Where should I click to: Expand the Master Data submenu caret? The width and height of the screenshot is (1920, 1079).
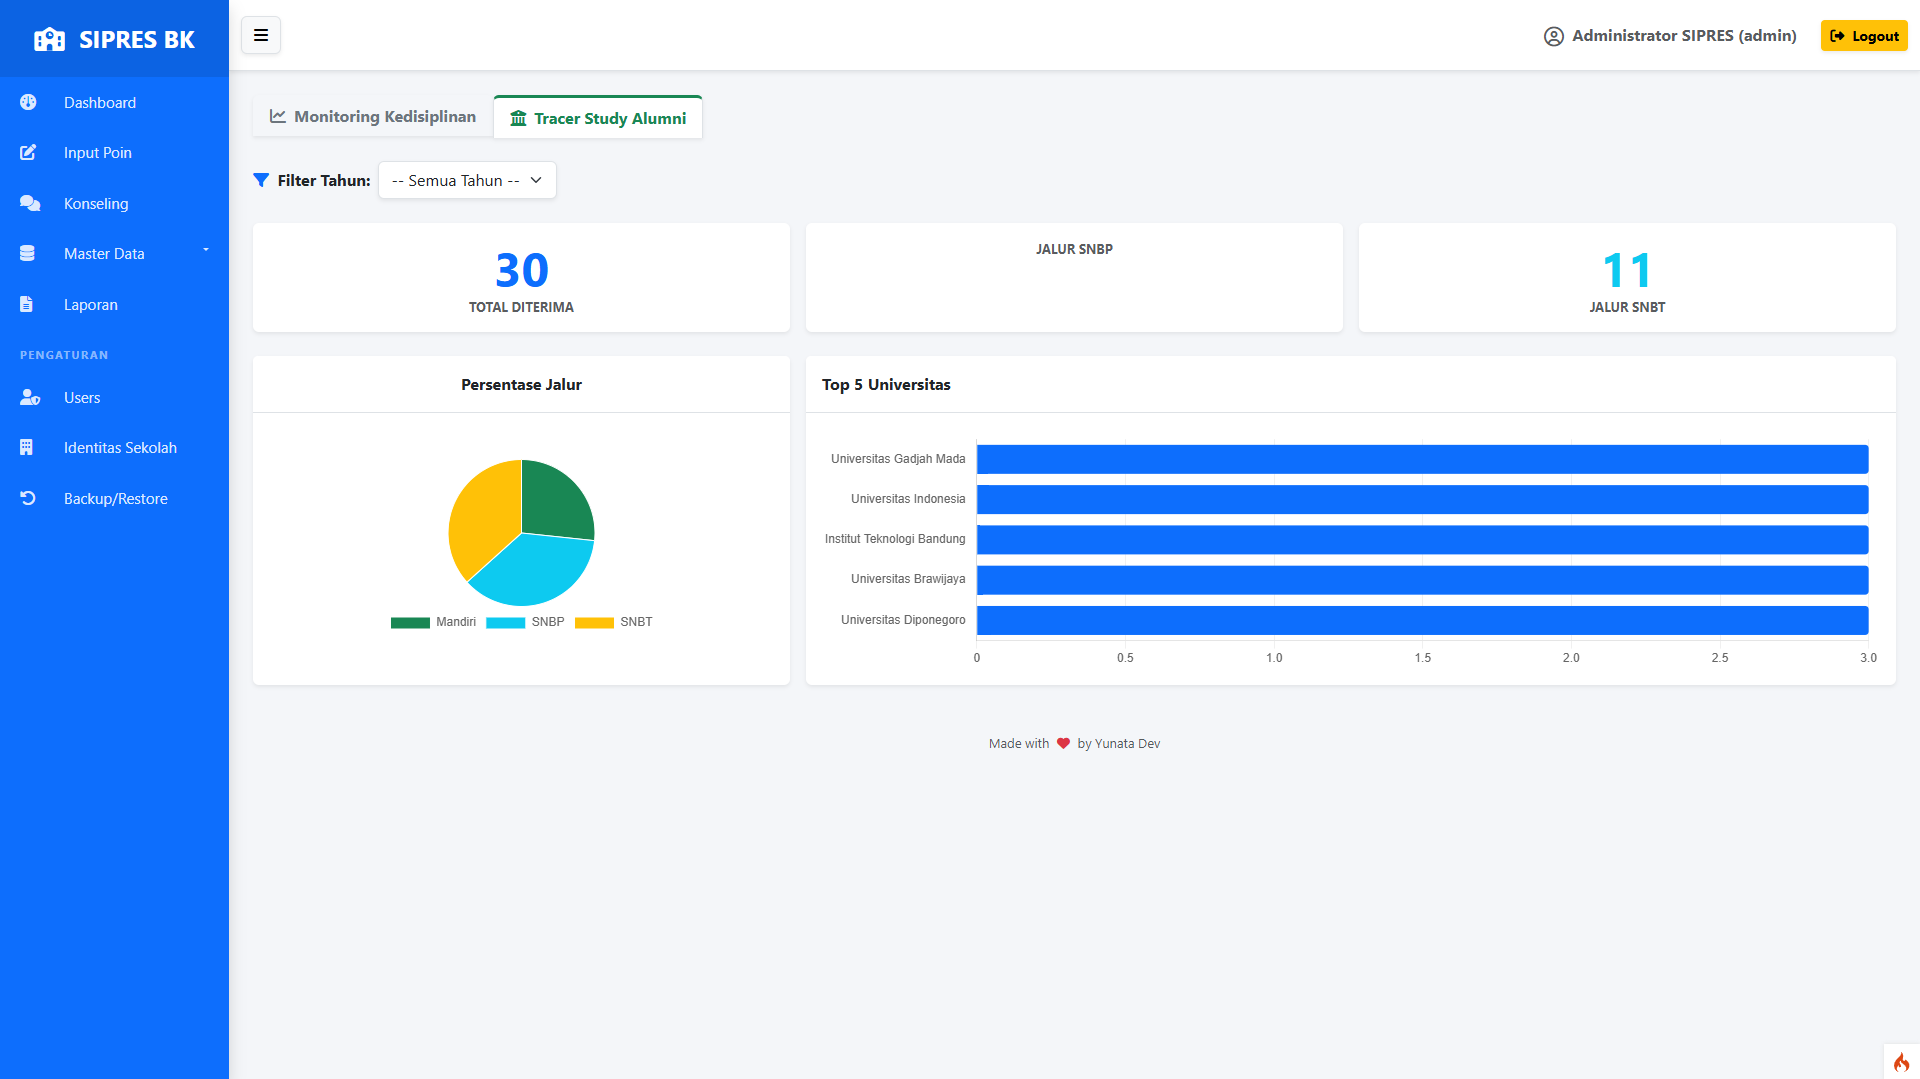206,250
